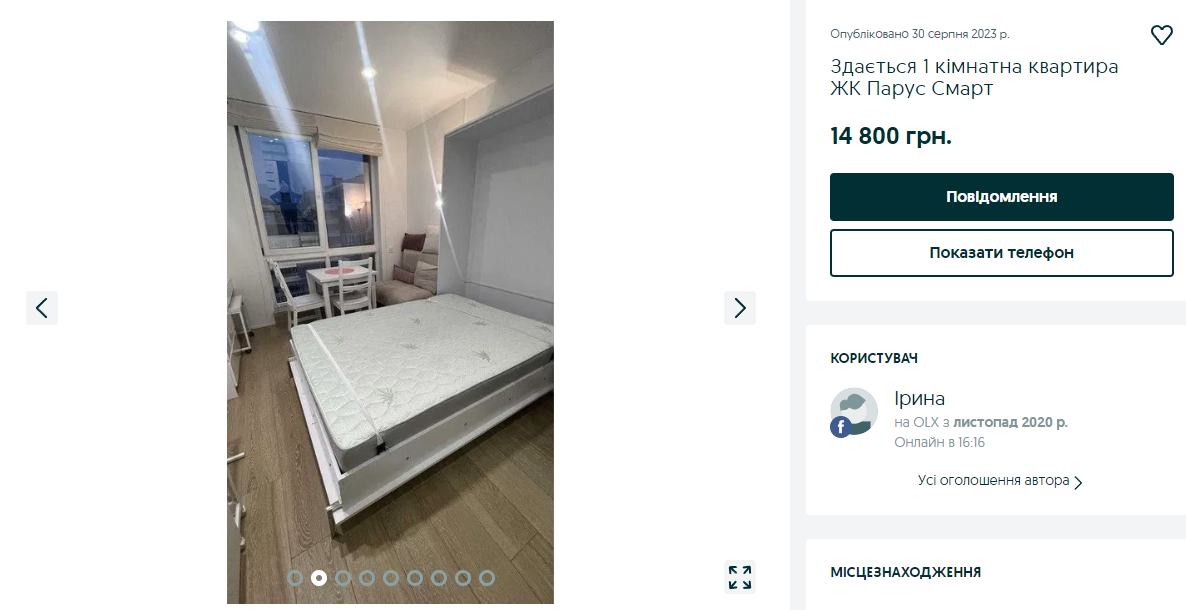1186x610 pixels.
Task: Go to the next photo
Action: point(740,308)
